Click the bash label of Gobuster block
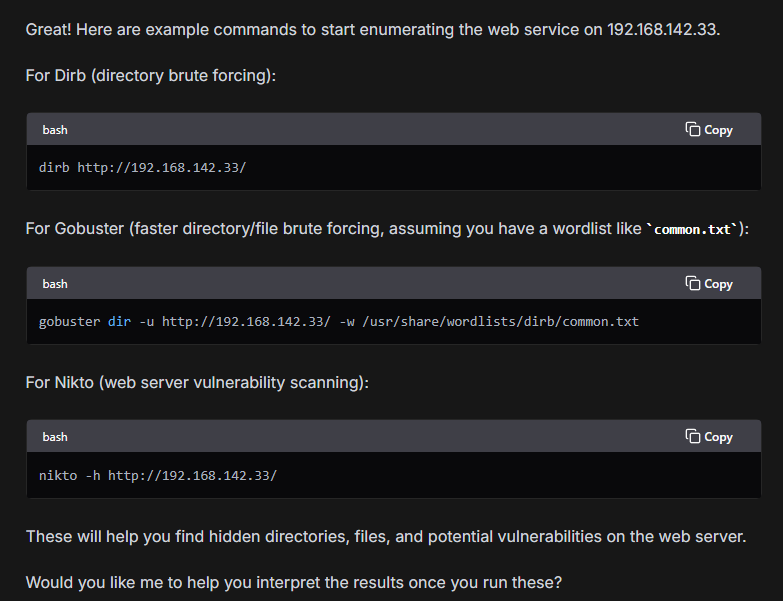 (55, 284)
